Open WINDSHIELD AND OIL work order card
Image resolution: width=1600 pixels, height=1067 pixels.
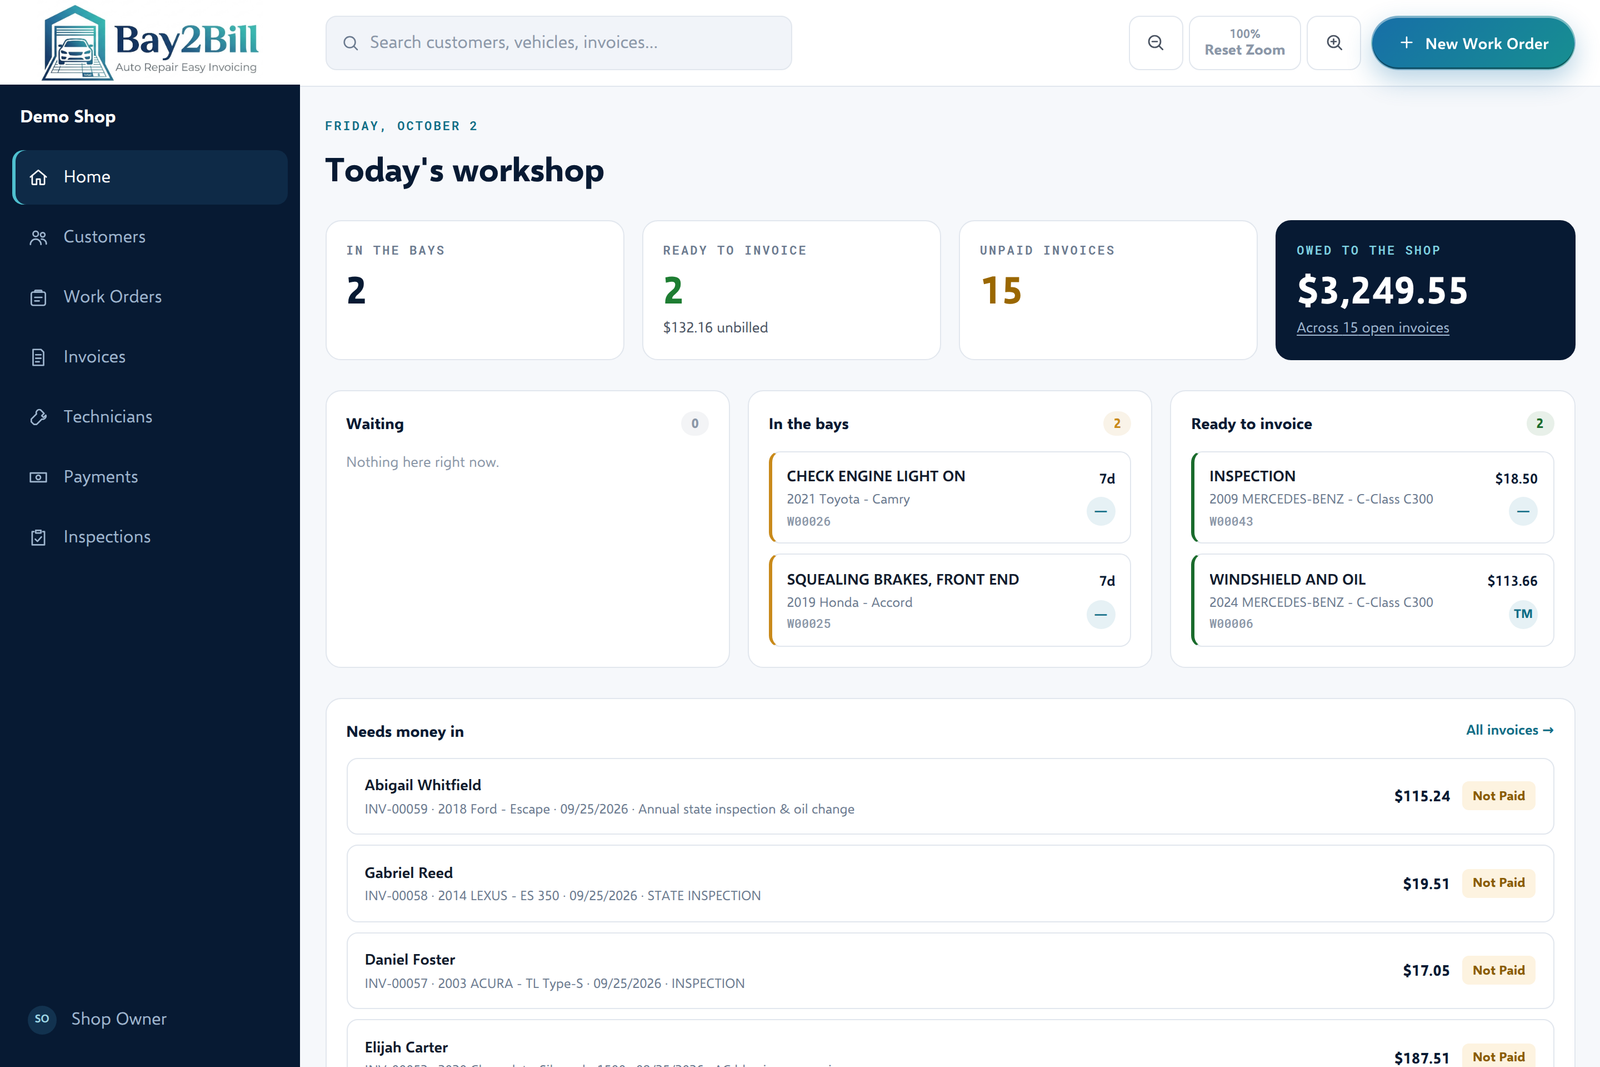pyautogui.click(x=1372, y=600)
